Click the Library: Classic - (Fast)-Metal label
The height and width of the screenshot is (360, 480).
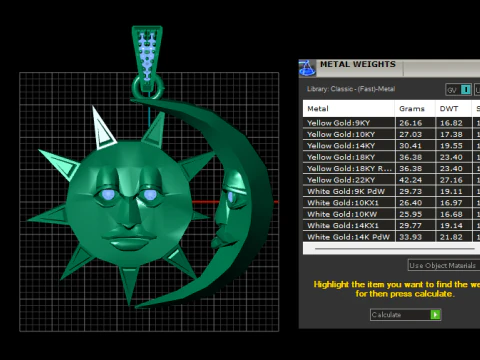[x=351, y=89]
